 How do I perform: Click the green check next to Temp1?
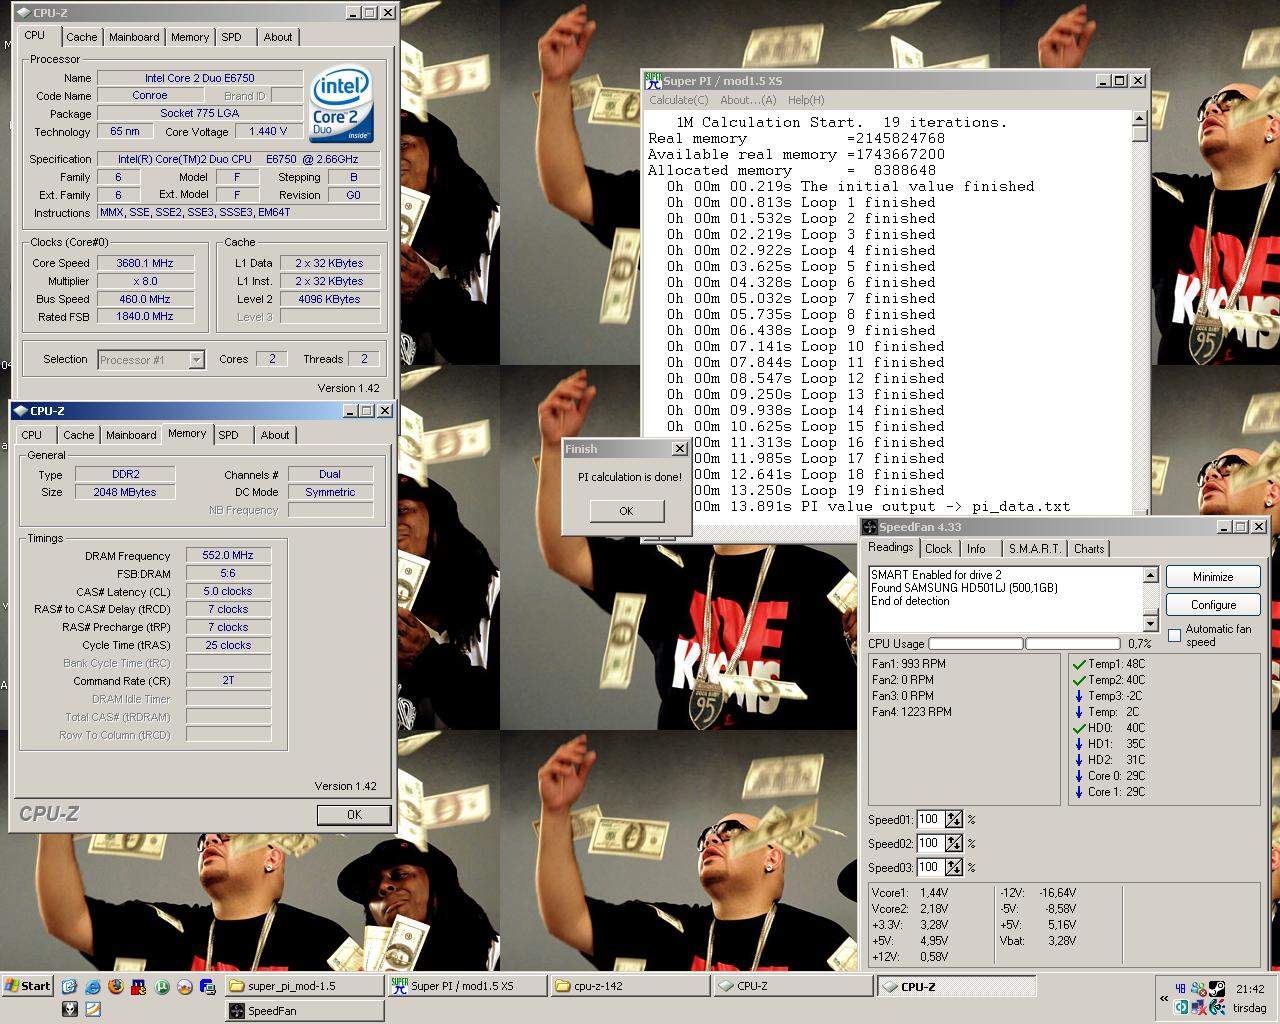coord(1079,664)
